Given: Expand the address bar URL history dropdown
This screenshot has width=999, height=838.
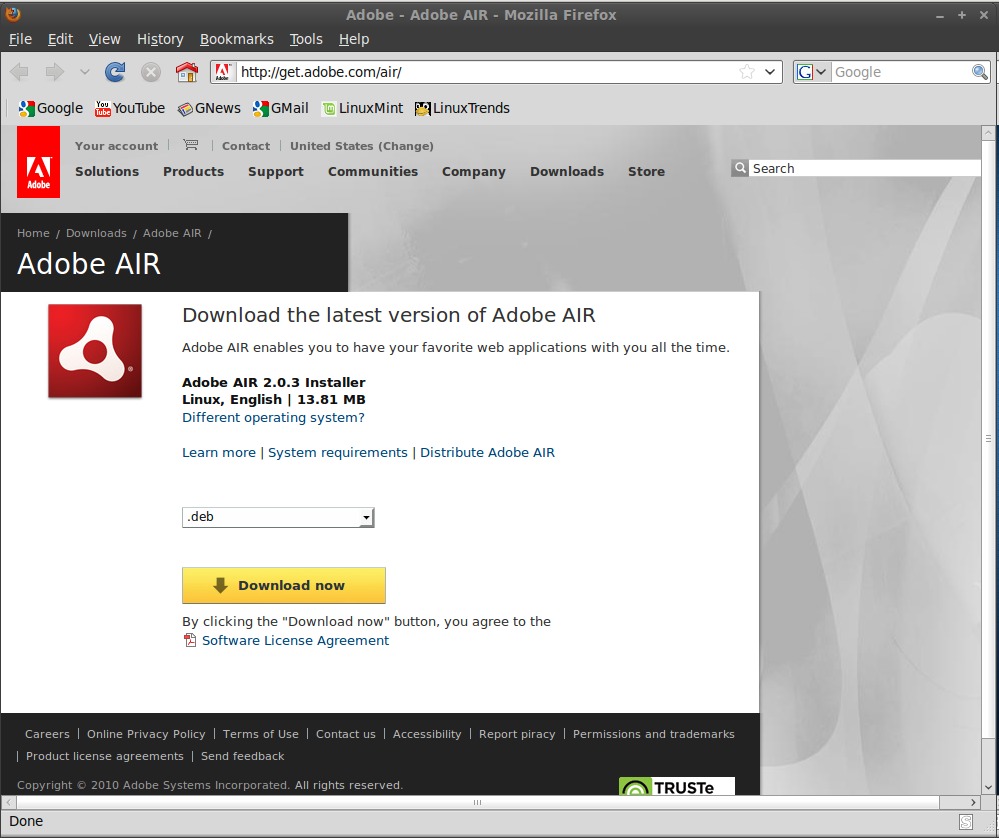Looking at the screenshot, I should pyautogui.click(x=770, y=72).
